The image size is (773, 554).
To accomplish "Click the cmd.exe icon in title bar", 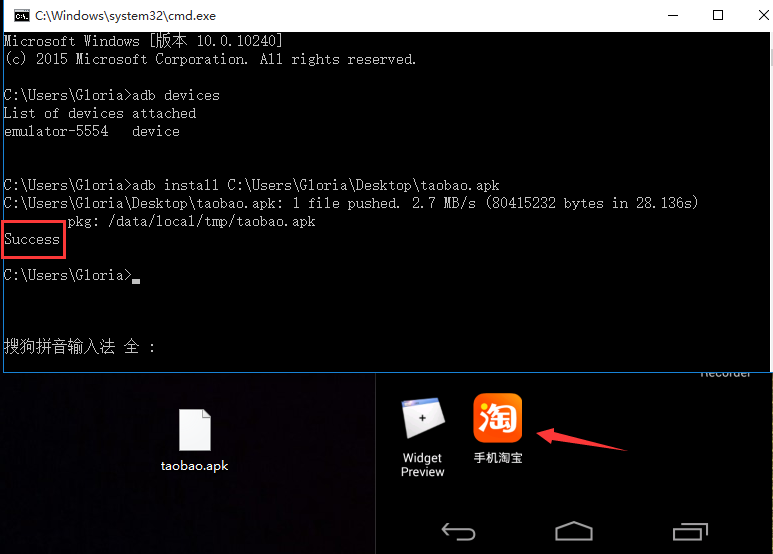I will pyautogui.click(x=22, y=16).
